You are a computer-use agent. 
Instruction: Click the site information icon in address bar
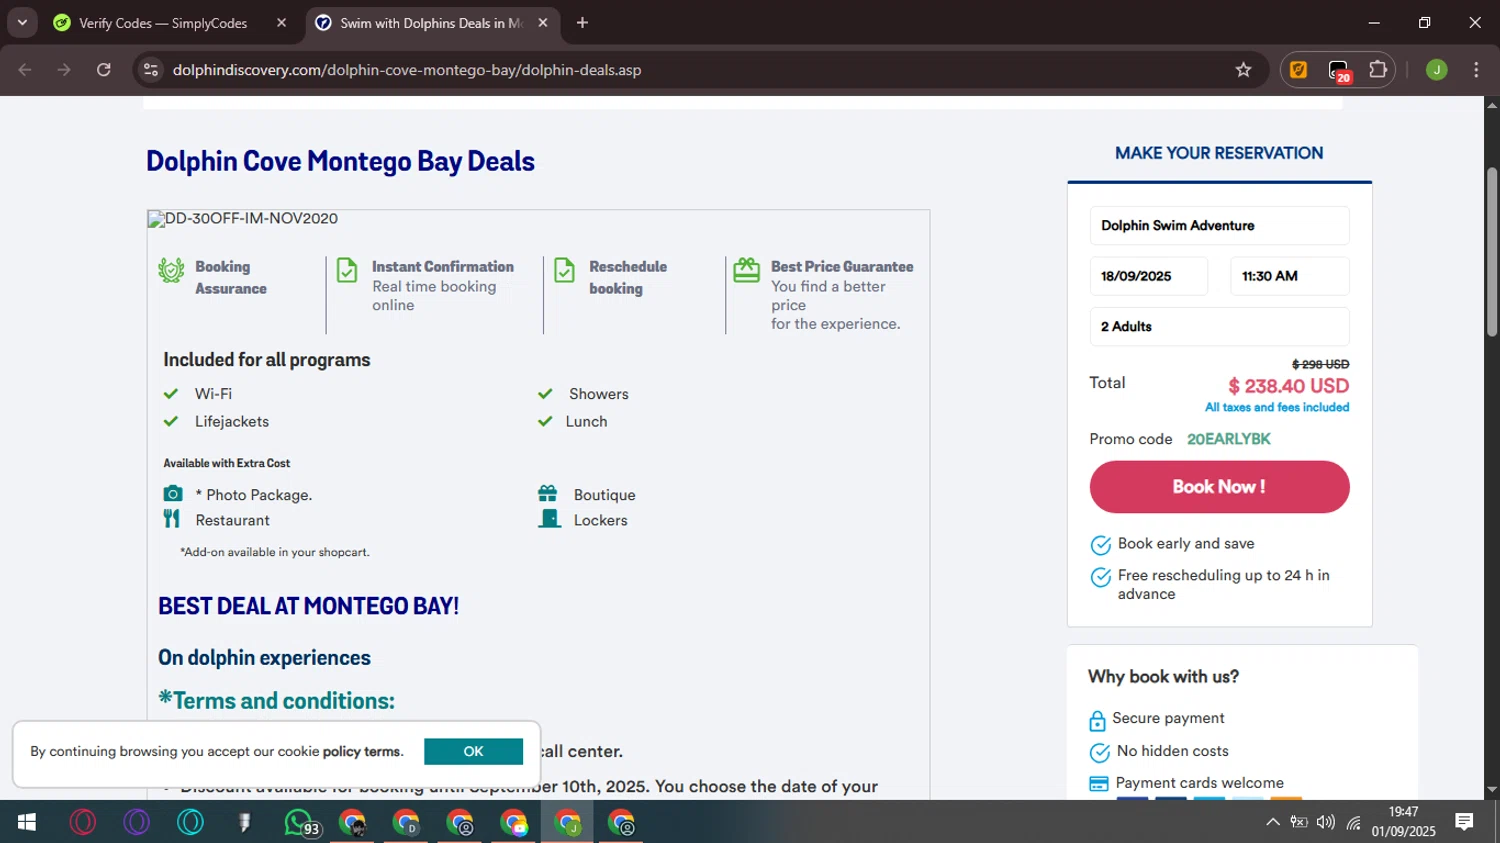(151, 70)
